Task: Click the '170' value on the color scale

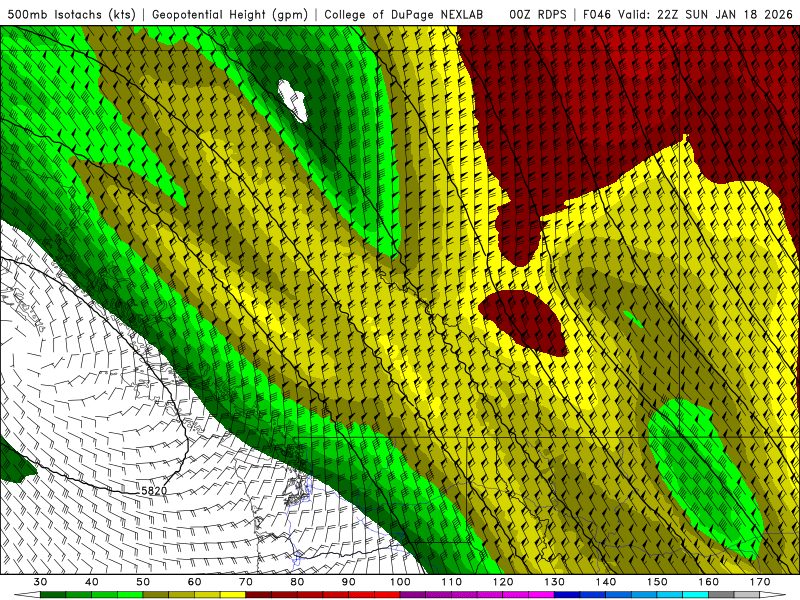Action: tap(760, 582)
